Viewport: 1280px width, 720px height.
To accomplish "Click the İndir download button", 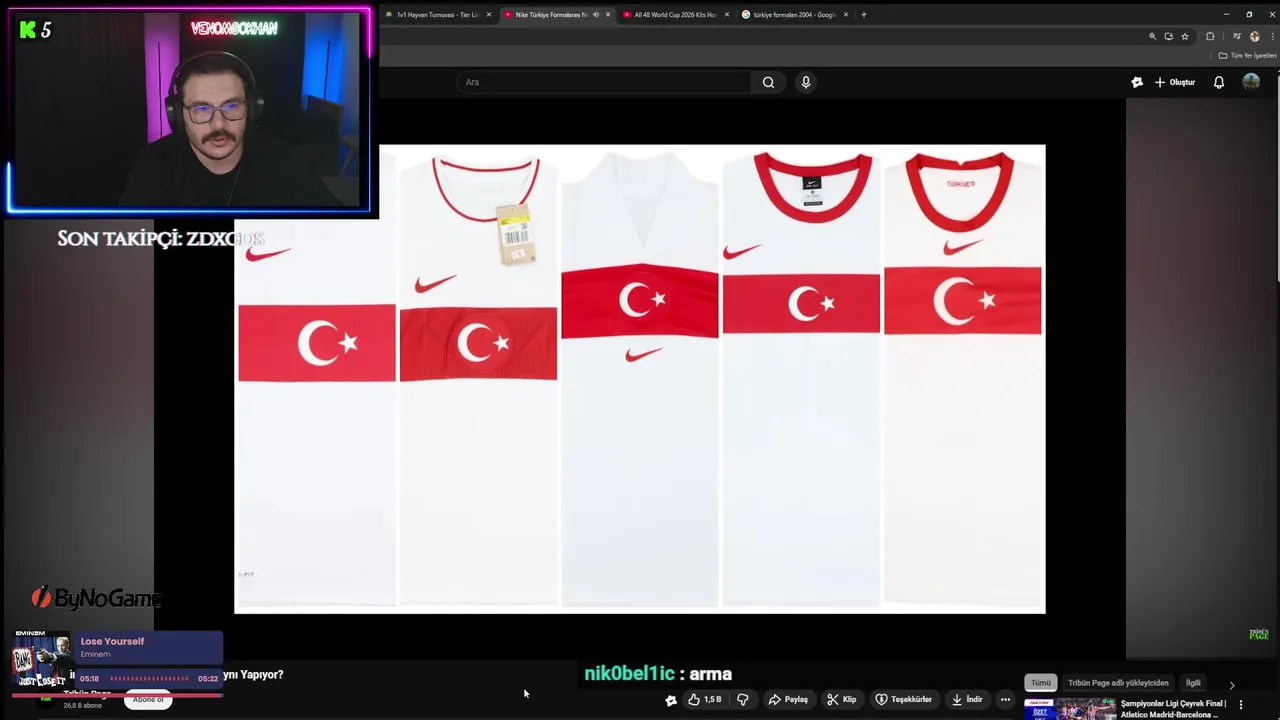I will pyautogui.click(x=967, y=699).
